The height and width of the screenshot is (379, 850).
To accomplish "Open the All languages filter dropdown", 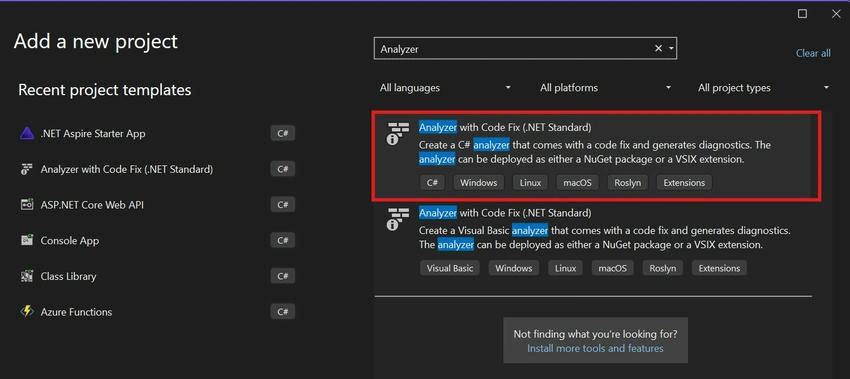I will coord(445,88).
